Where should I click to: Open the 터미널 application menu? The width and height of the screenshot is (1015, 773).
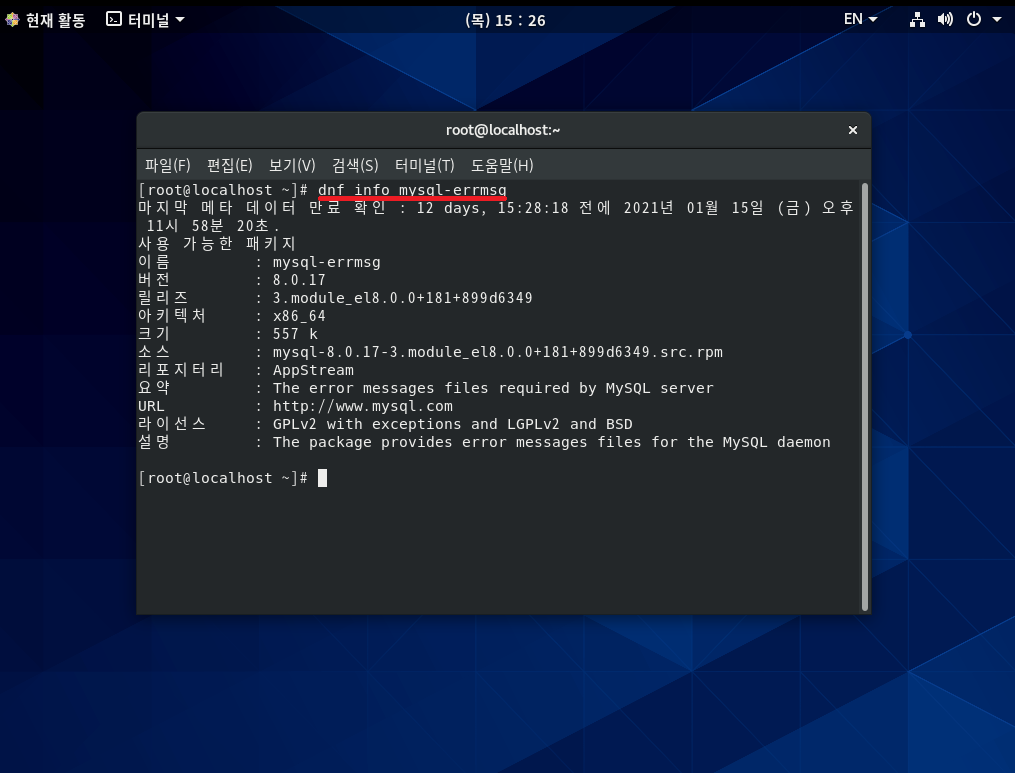click(145, 19)
